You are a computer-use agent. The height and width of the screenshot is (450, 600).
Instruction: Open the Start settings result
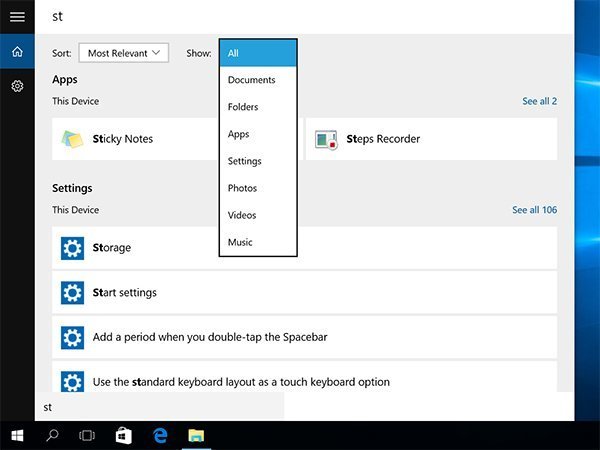305,293
